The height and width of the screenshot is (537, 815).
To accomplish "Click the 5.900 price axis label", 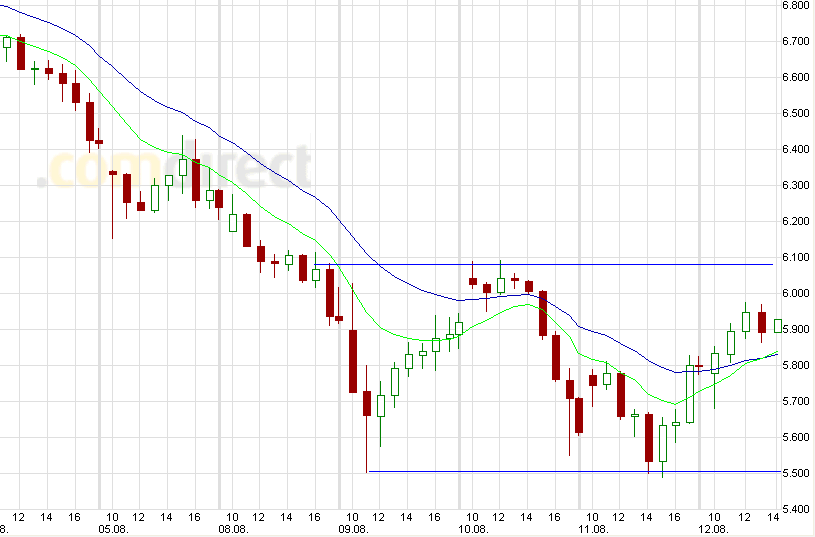I will [x=796, y=330].
